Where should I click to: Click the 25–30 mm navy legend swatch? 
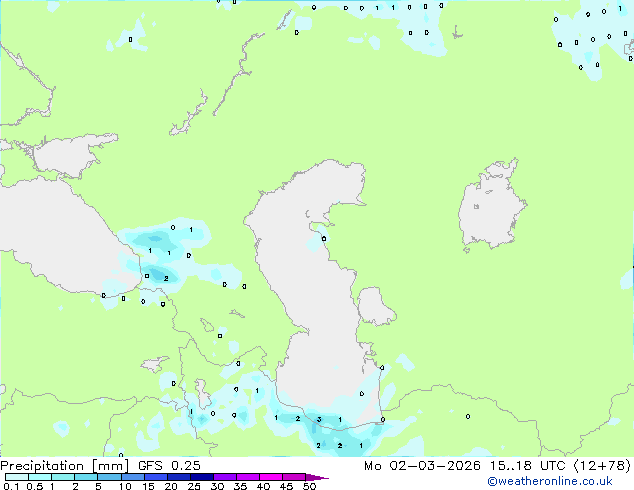[x=202, y=477]
